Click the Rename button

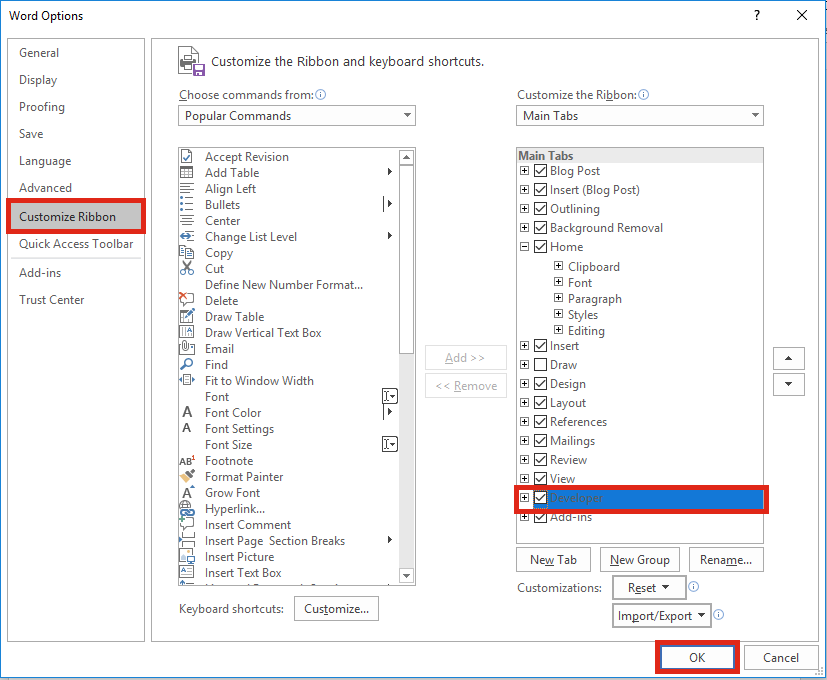click(x=726, y=559)
